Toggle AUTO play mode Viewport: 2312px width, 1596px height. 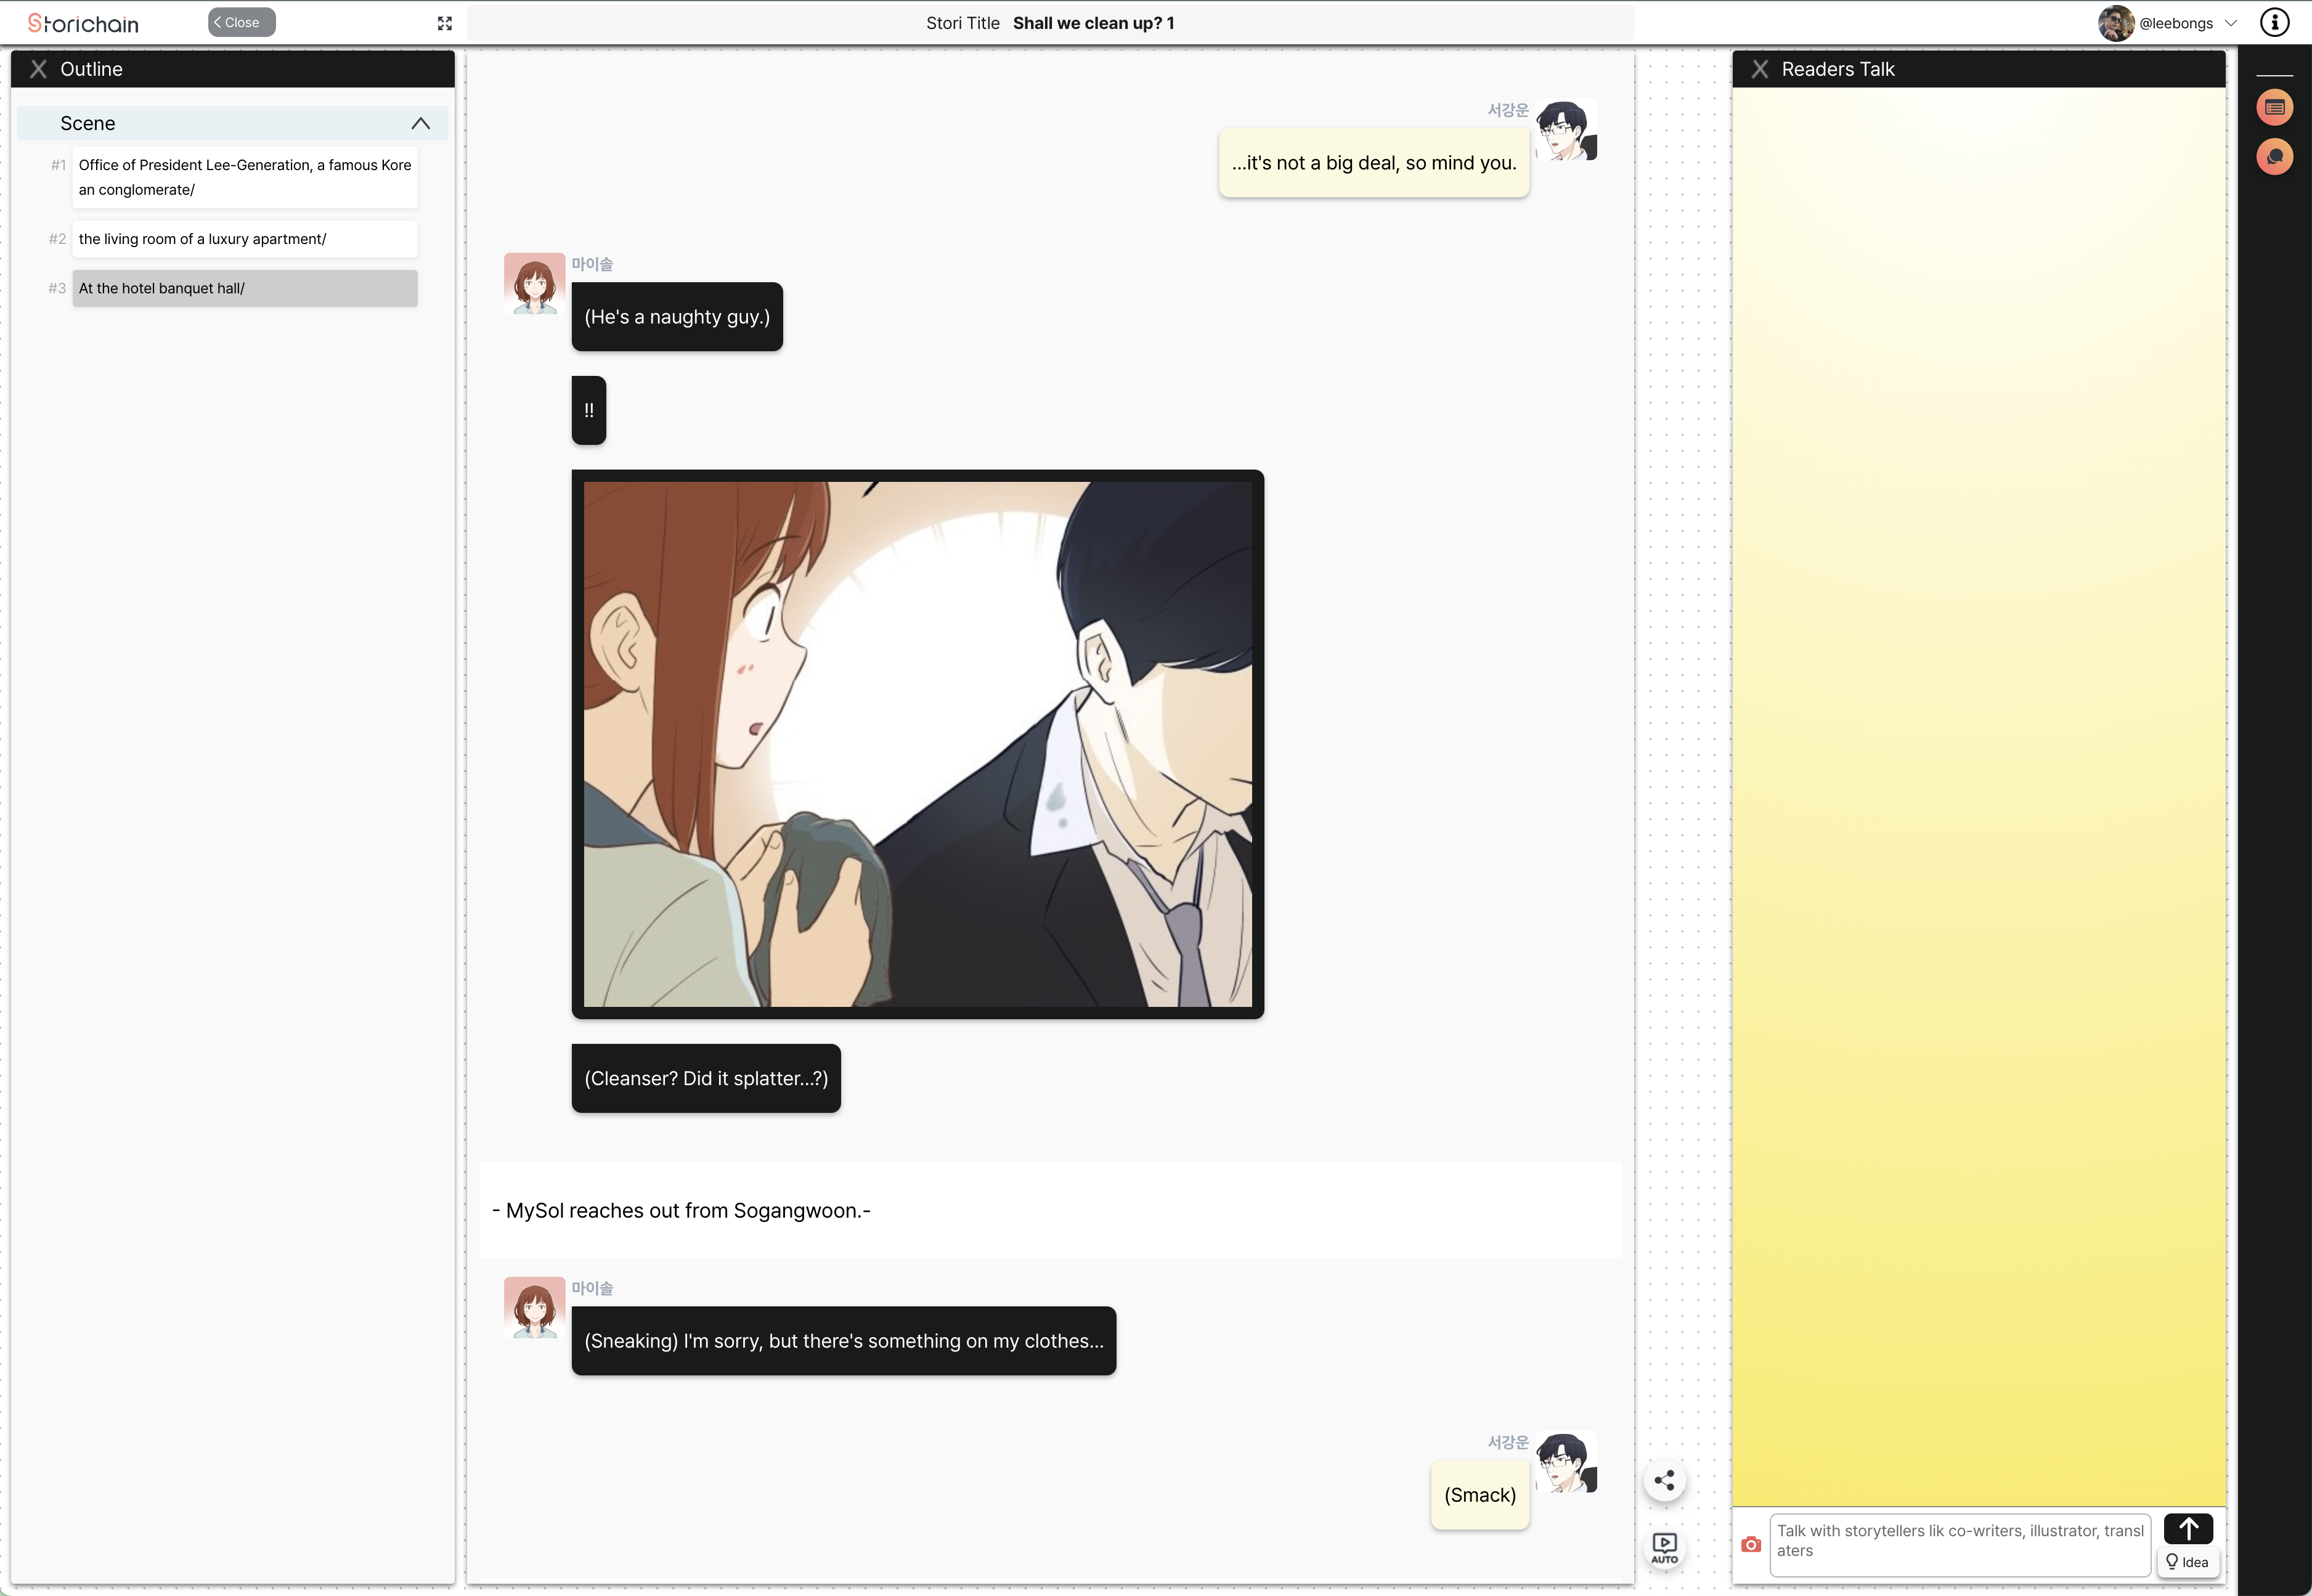click(x=1664, y=1548)
